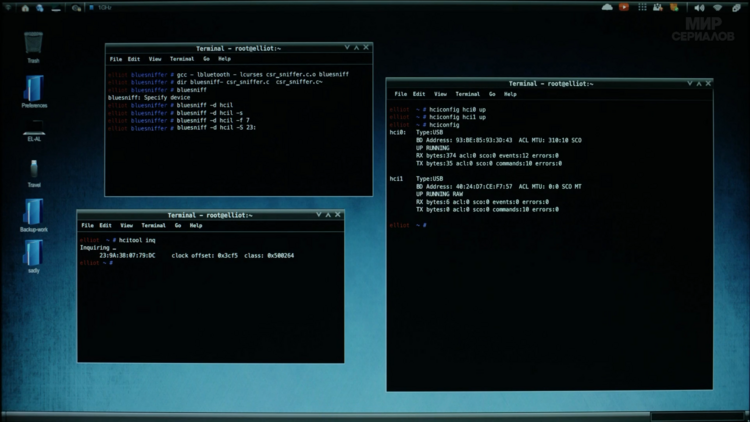Open Go menu in hcitool terminal
750x422 pixels.
point(178,225)
